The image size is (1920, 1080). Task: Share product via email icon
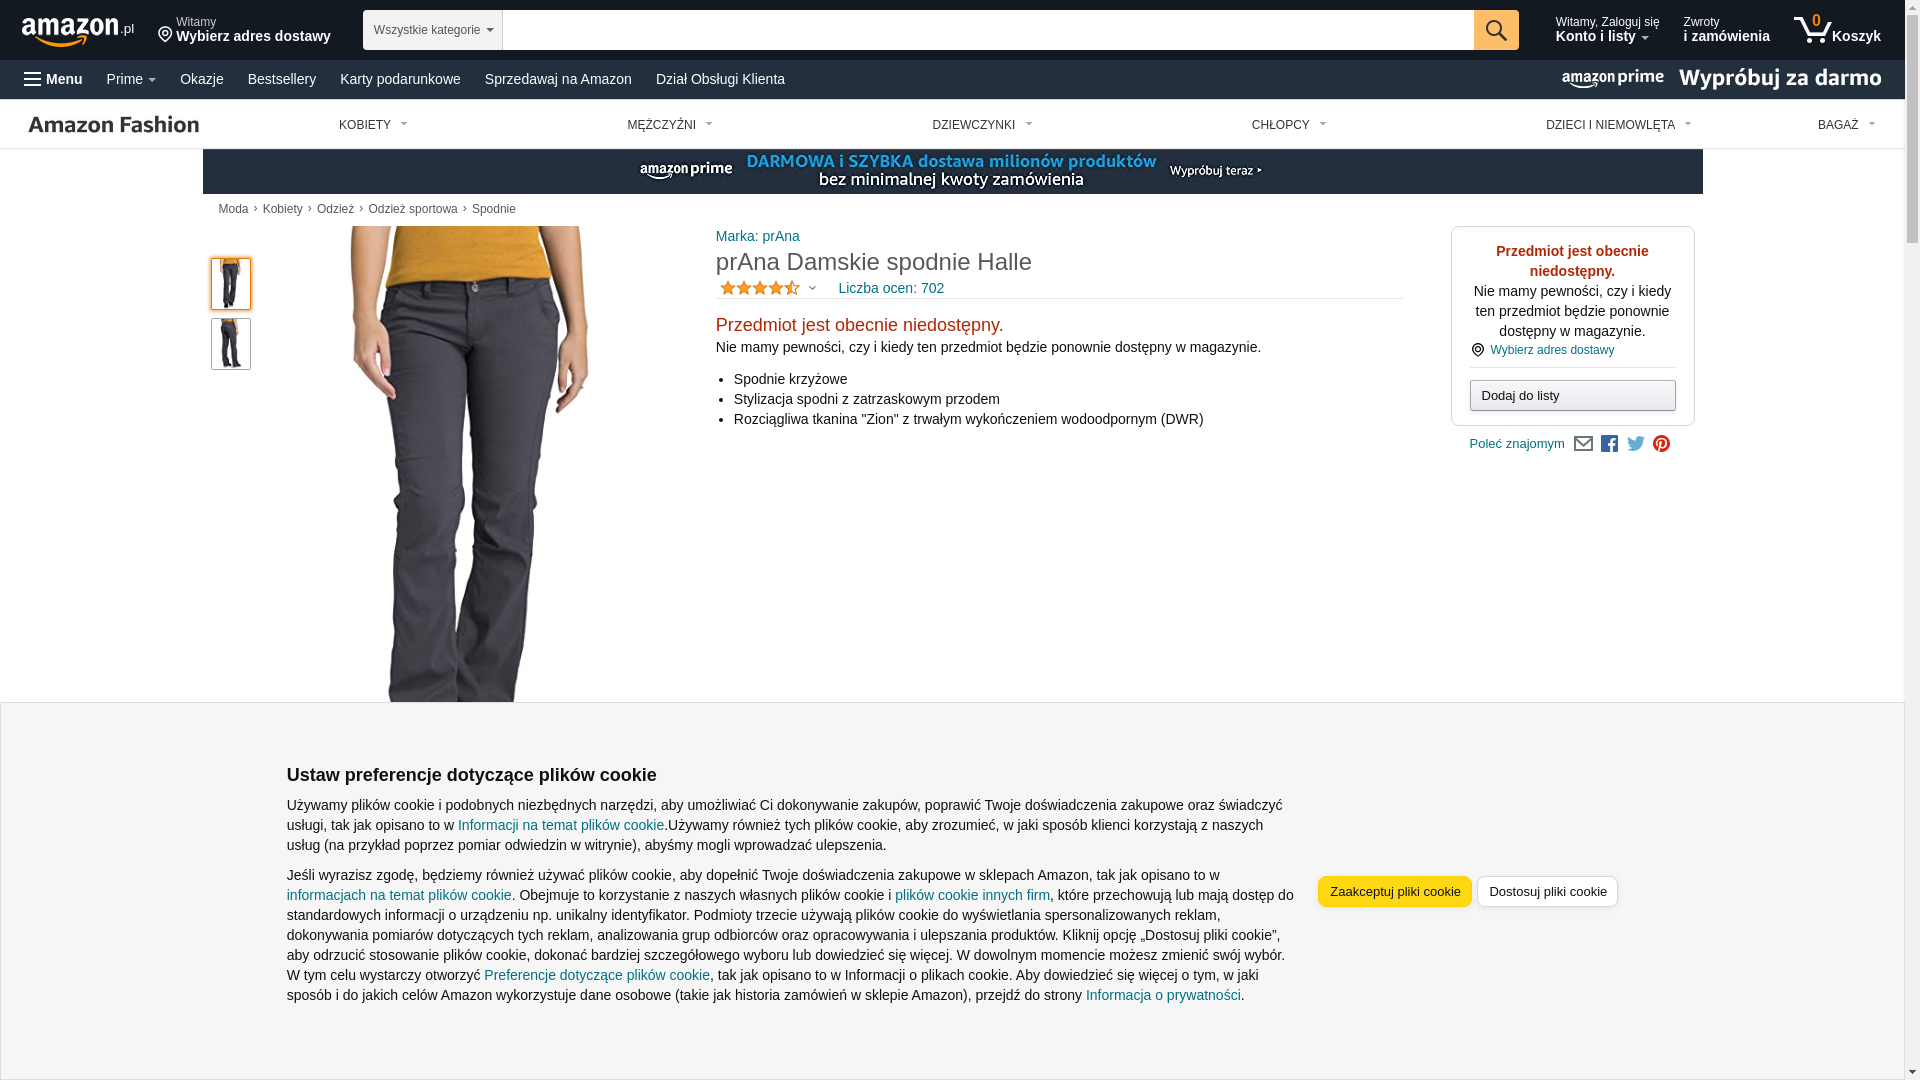pos(1582,444)
